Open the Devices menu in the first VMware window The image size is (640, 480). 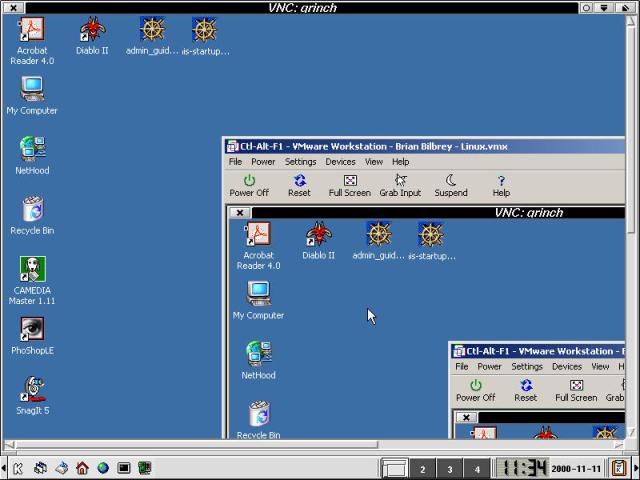coord(340,162)
